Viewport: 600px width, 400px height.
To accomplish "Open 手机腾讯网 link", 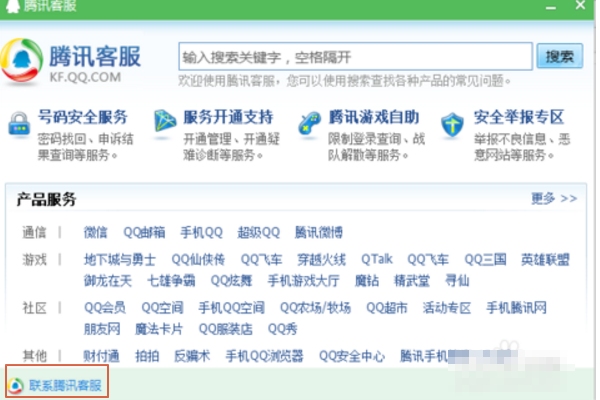I will coord(516,308).
